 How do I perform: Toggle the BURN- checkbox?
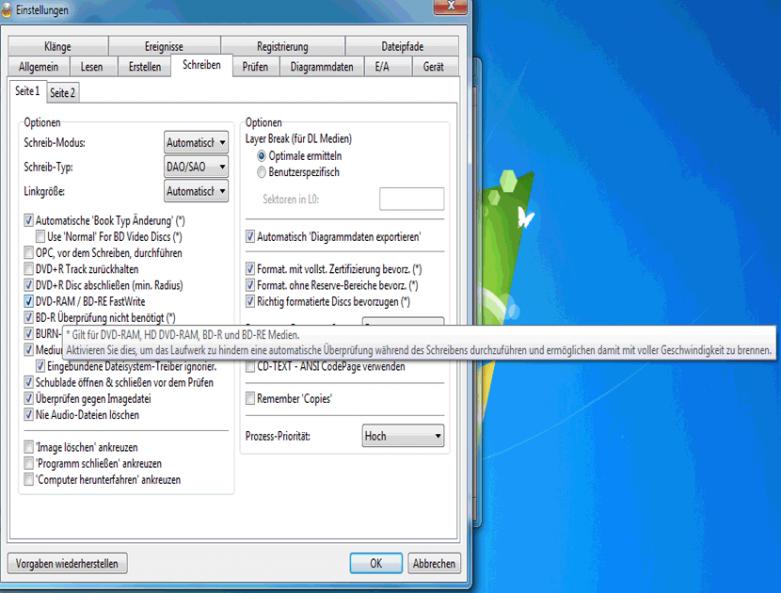click(x=29, y=334)
